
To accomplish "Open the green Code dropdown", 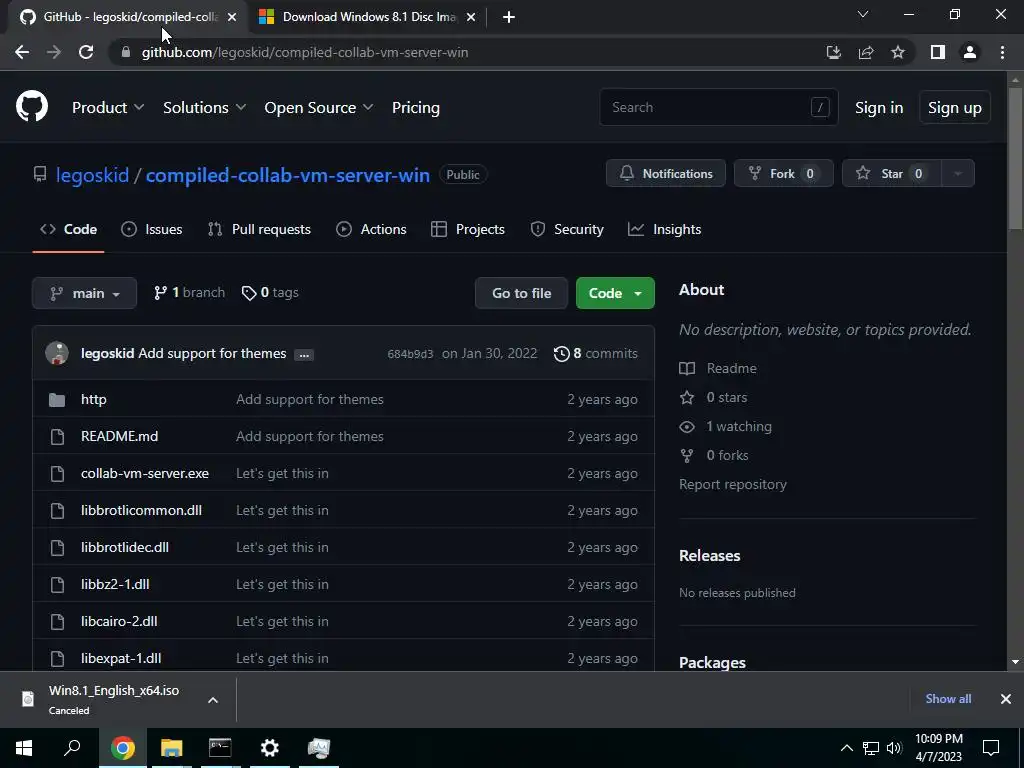I will [x=615, y=293].
